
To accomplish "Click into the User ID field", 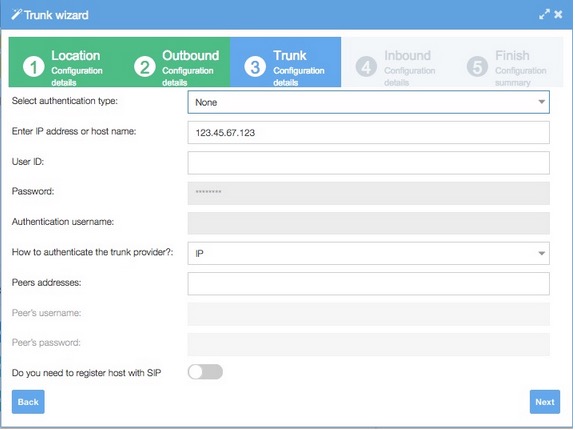I will coord(369,163).
